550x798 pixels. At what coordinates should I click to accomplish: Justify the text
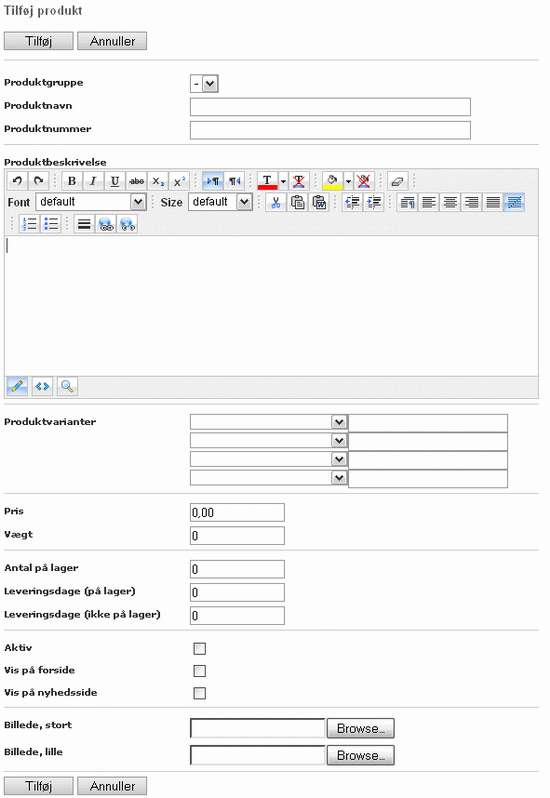click(x=493, y=202)
